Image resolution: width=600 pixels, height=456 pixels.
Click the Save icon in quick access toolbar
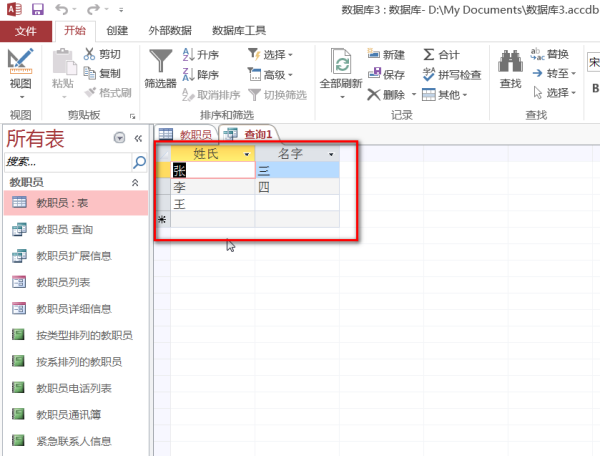coord(38,9)
